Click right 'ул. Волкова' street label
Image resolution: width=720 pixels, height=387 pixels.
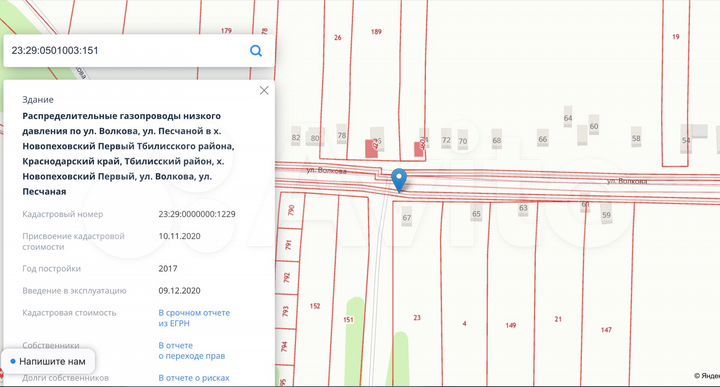point(627,181)
